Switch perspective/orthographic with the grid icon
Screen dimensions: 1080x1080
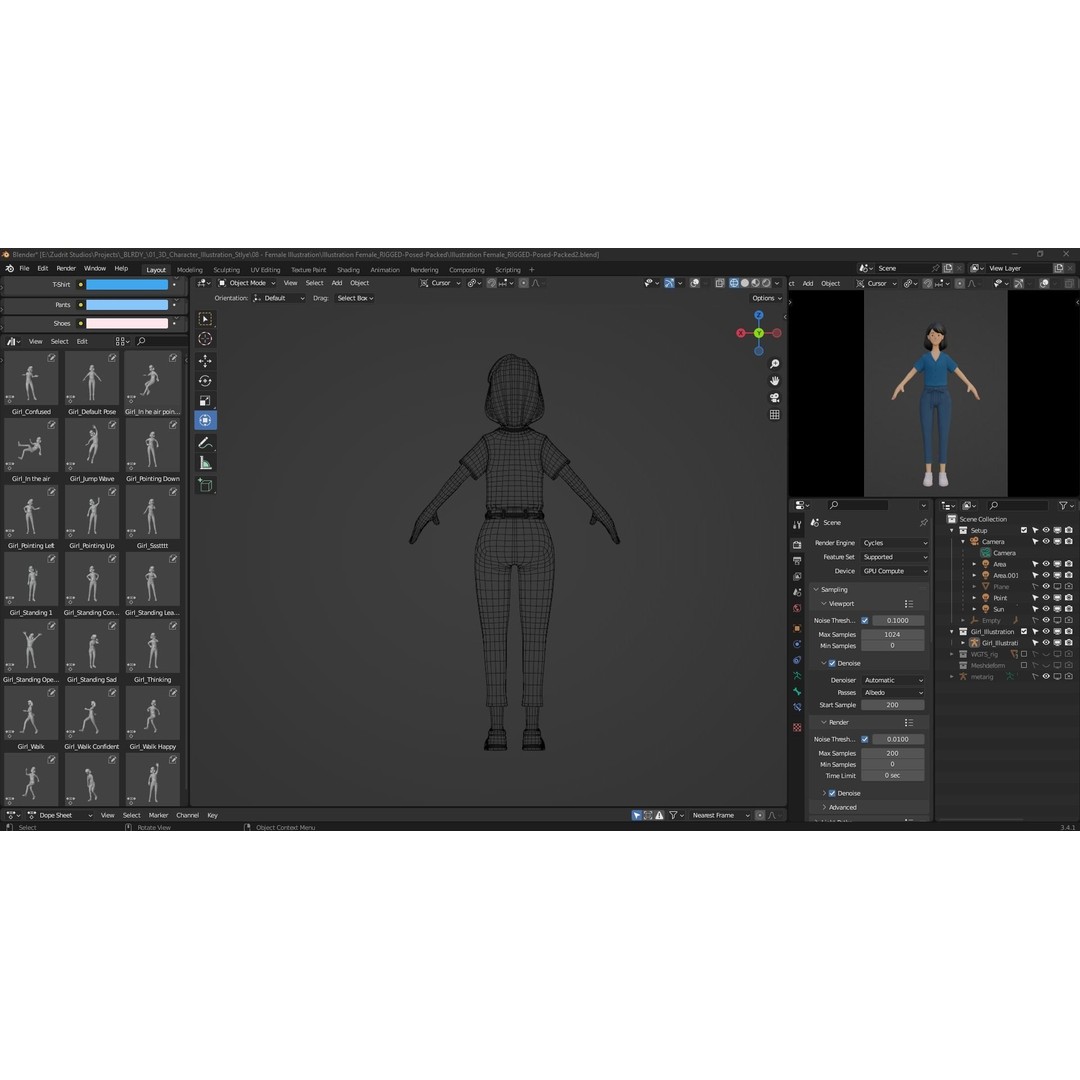pos(774,415)
